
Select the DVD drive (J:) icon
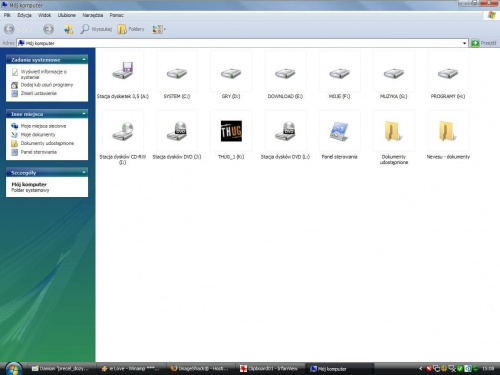coord(177,131)
